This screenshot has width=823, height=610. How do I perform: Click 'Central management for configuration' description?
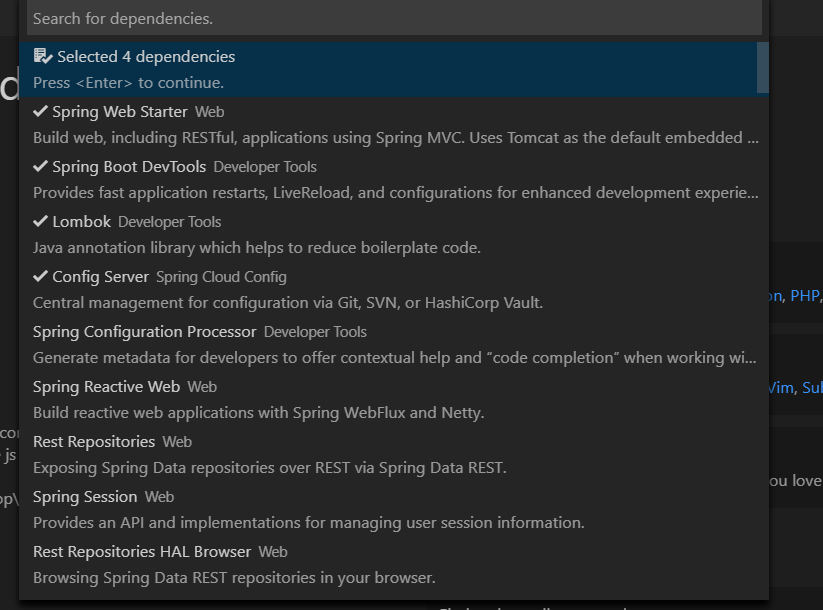[288, 303]
